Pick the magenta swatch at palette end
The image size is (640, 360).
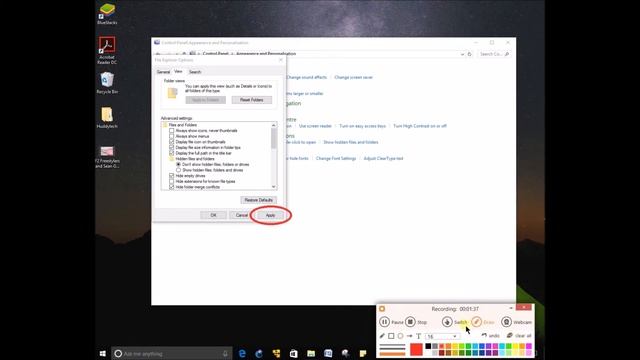(x=529, y=347)
